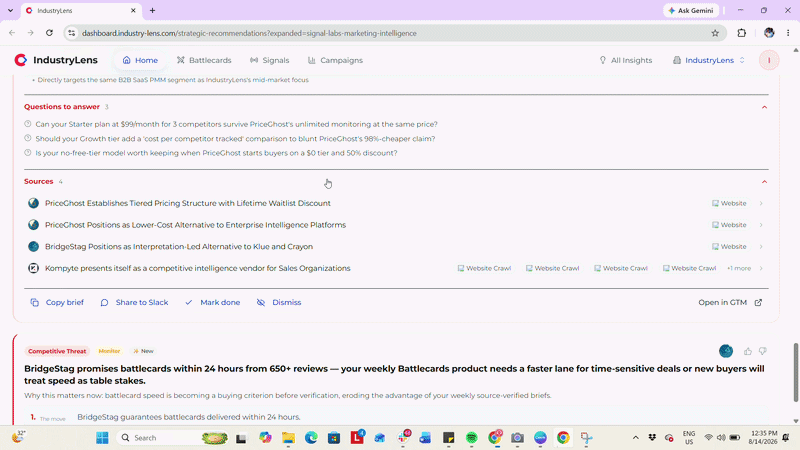
Task: Click Ask Gemini button
Action: [691, 10]
